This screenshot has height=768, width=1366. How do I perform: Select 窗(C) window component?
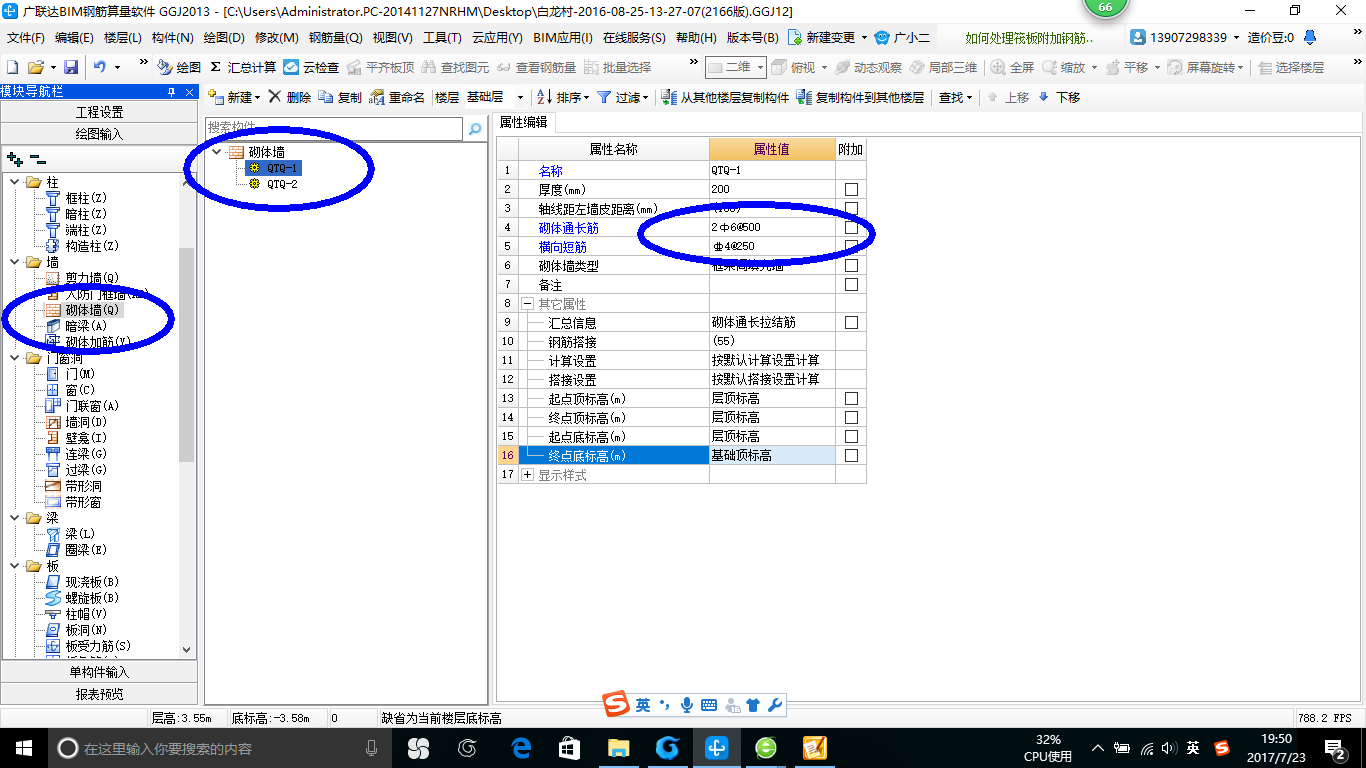pos(79,390)
